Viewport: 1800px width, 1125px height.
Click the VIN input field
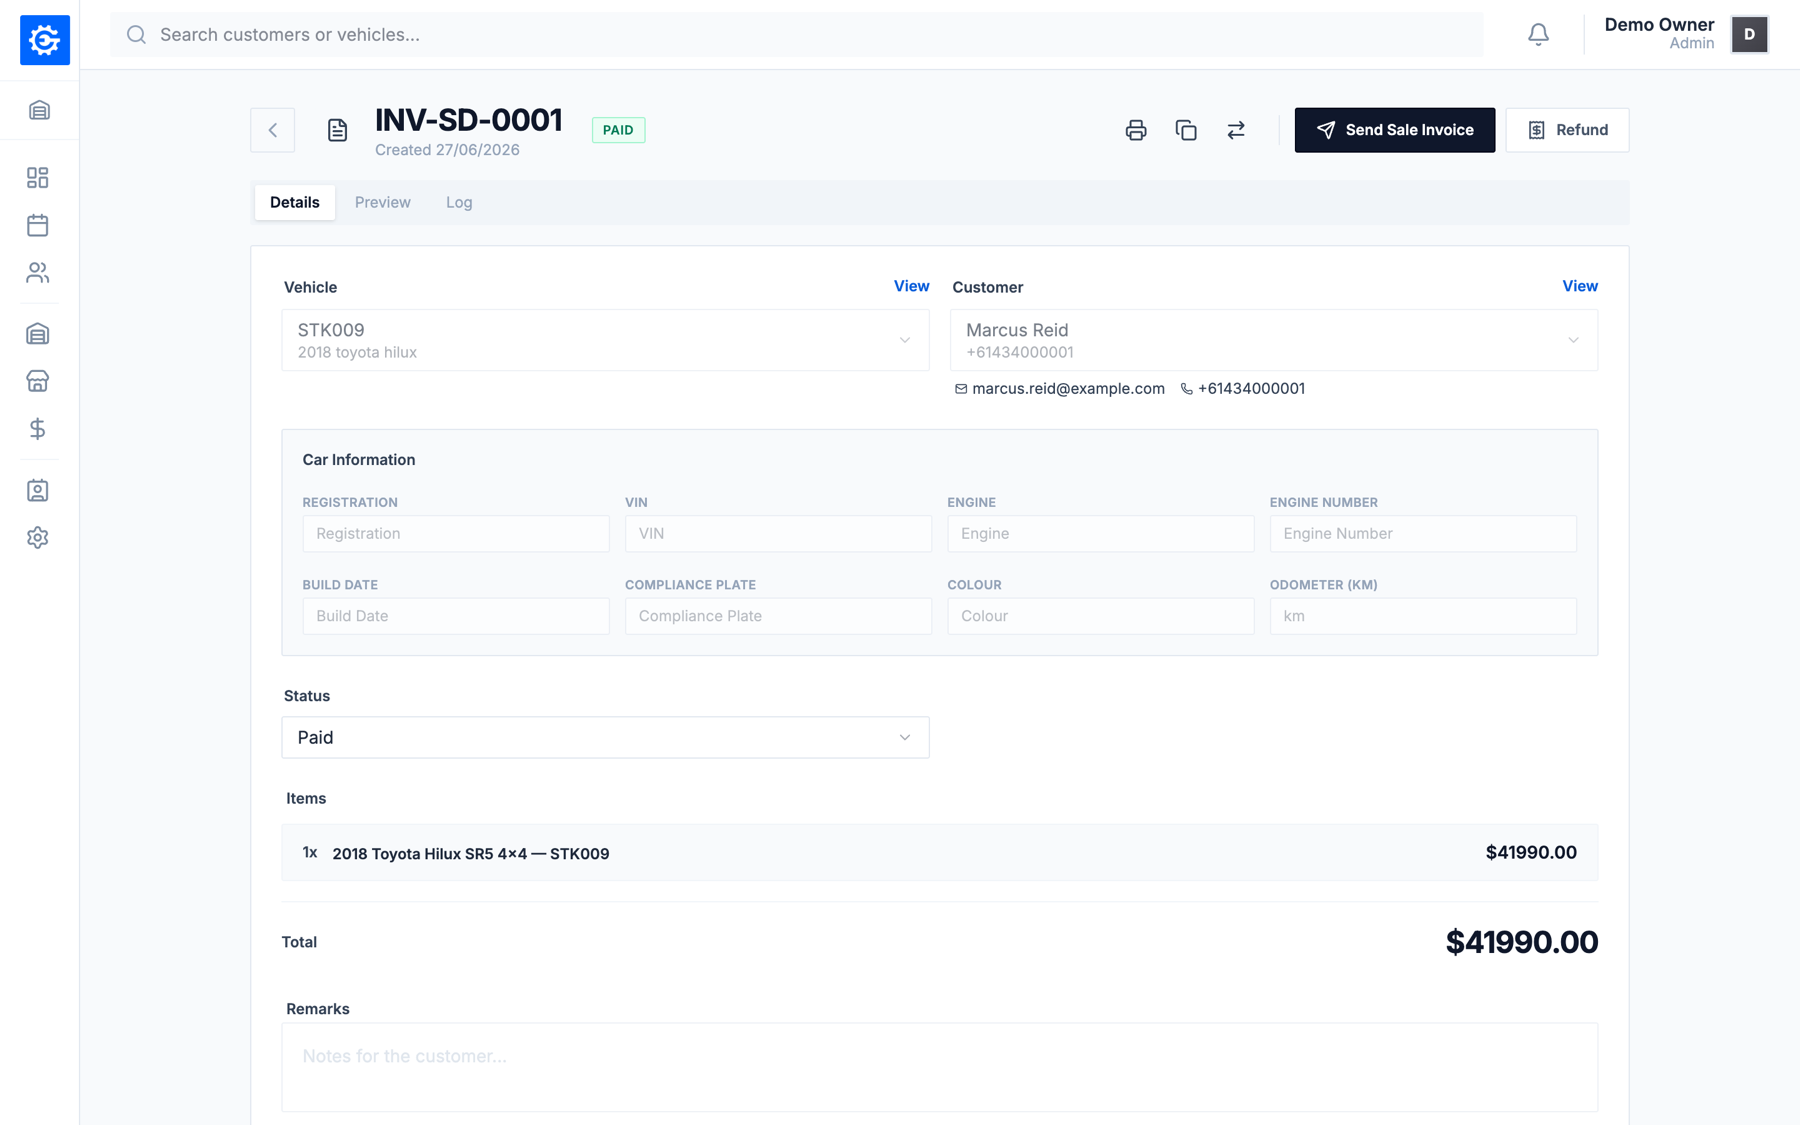(x=778, y=534)
